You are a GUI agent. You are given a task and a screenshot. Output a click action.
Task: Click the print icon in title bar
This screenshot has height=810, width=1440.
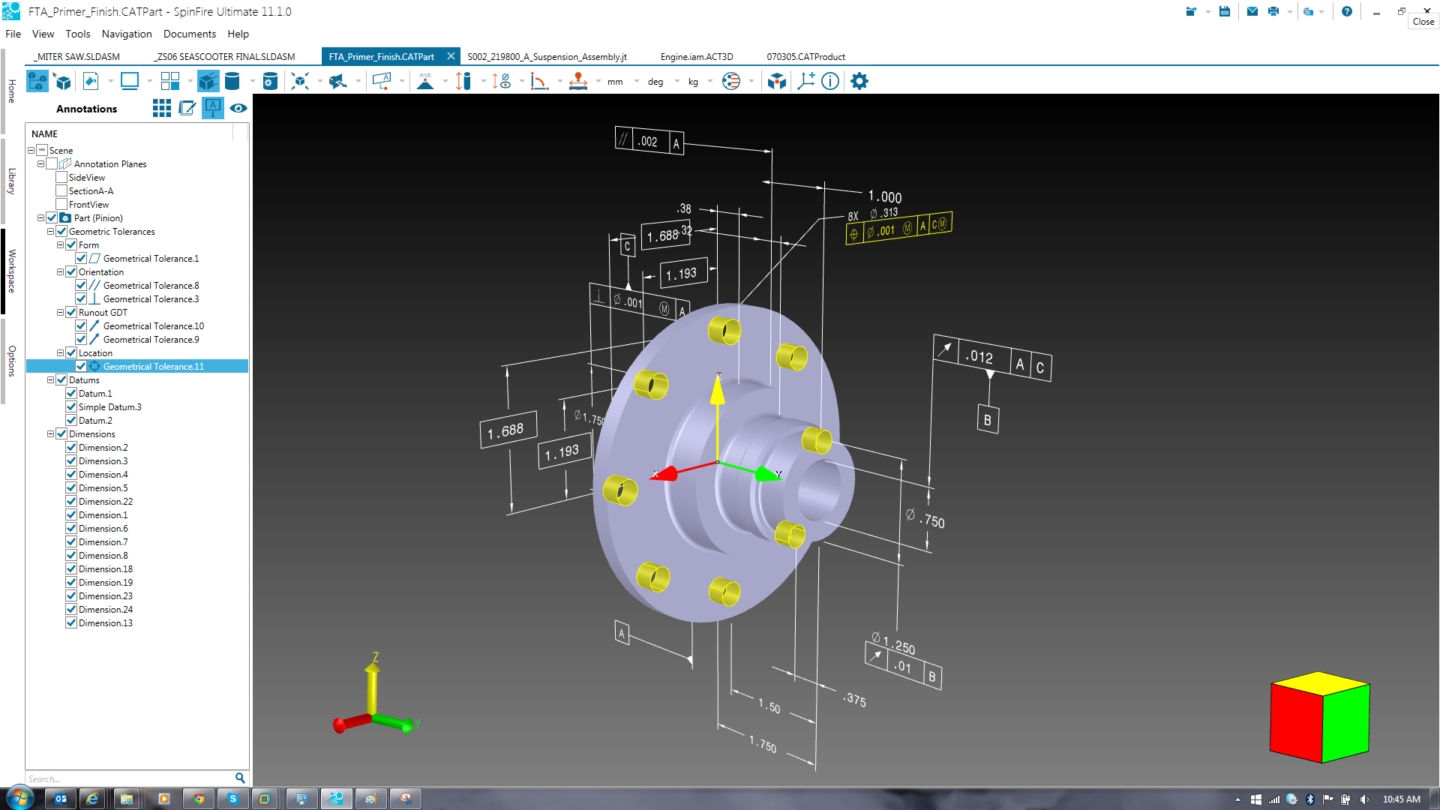[x=1274, y=11]
